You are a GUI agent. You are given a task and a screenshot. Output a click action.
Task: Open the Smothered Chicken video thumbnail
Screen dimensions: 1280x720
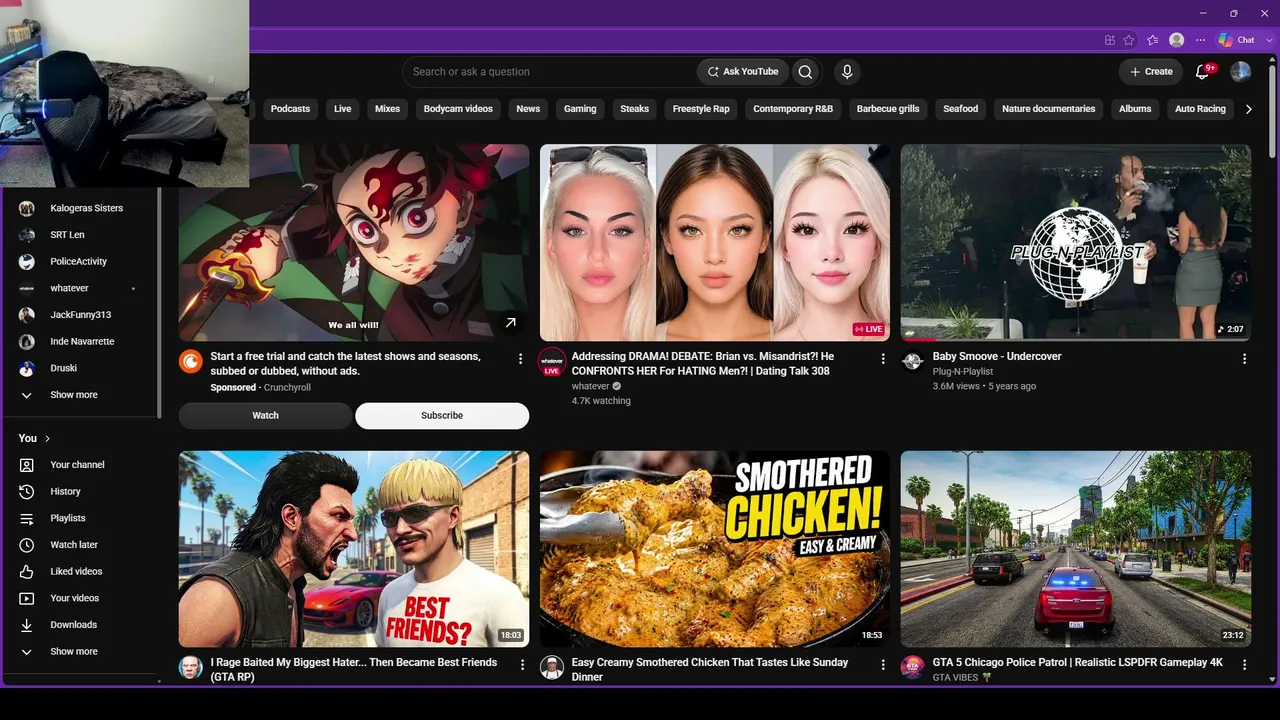[x=715, y=549]
